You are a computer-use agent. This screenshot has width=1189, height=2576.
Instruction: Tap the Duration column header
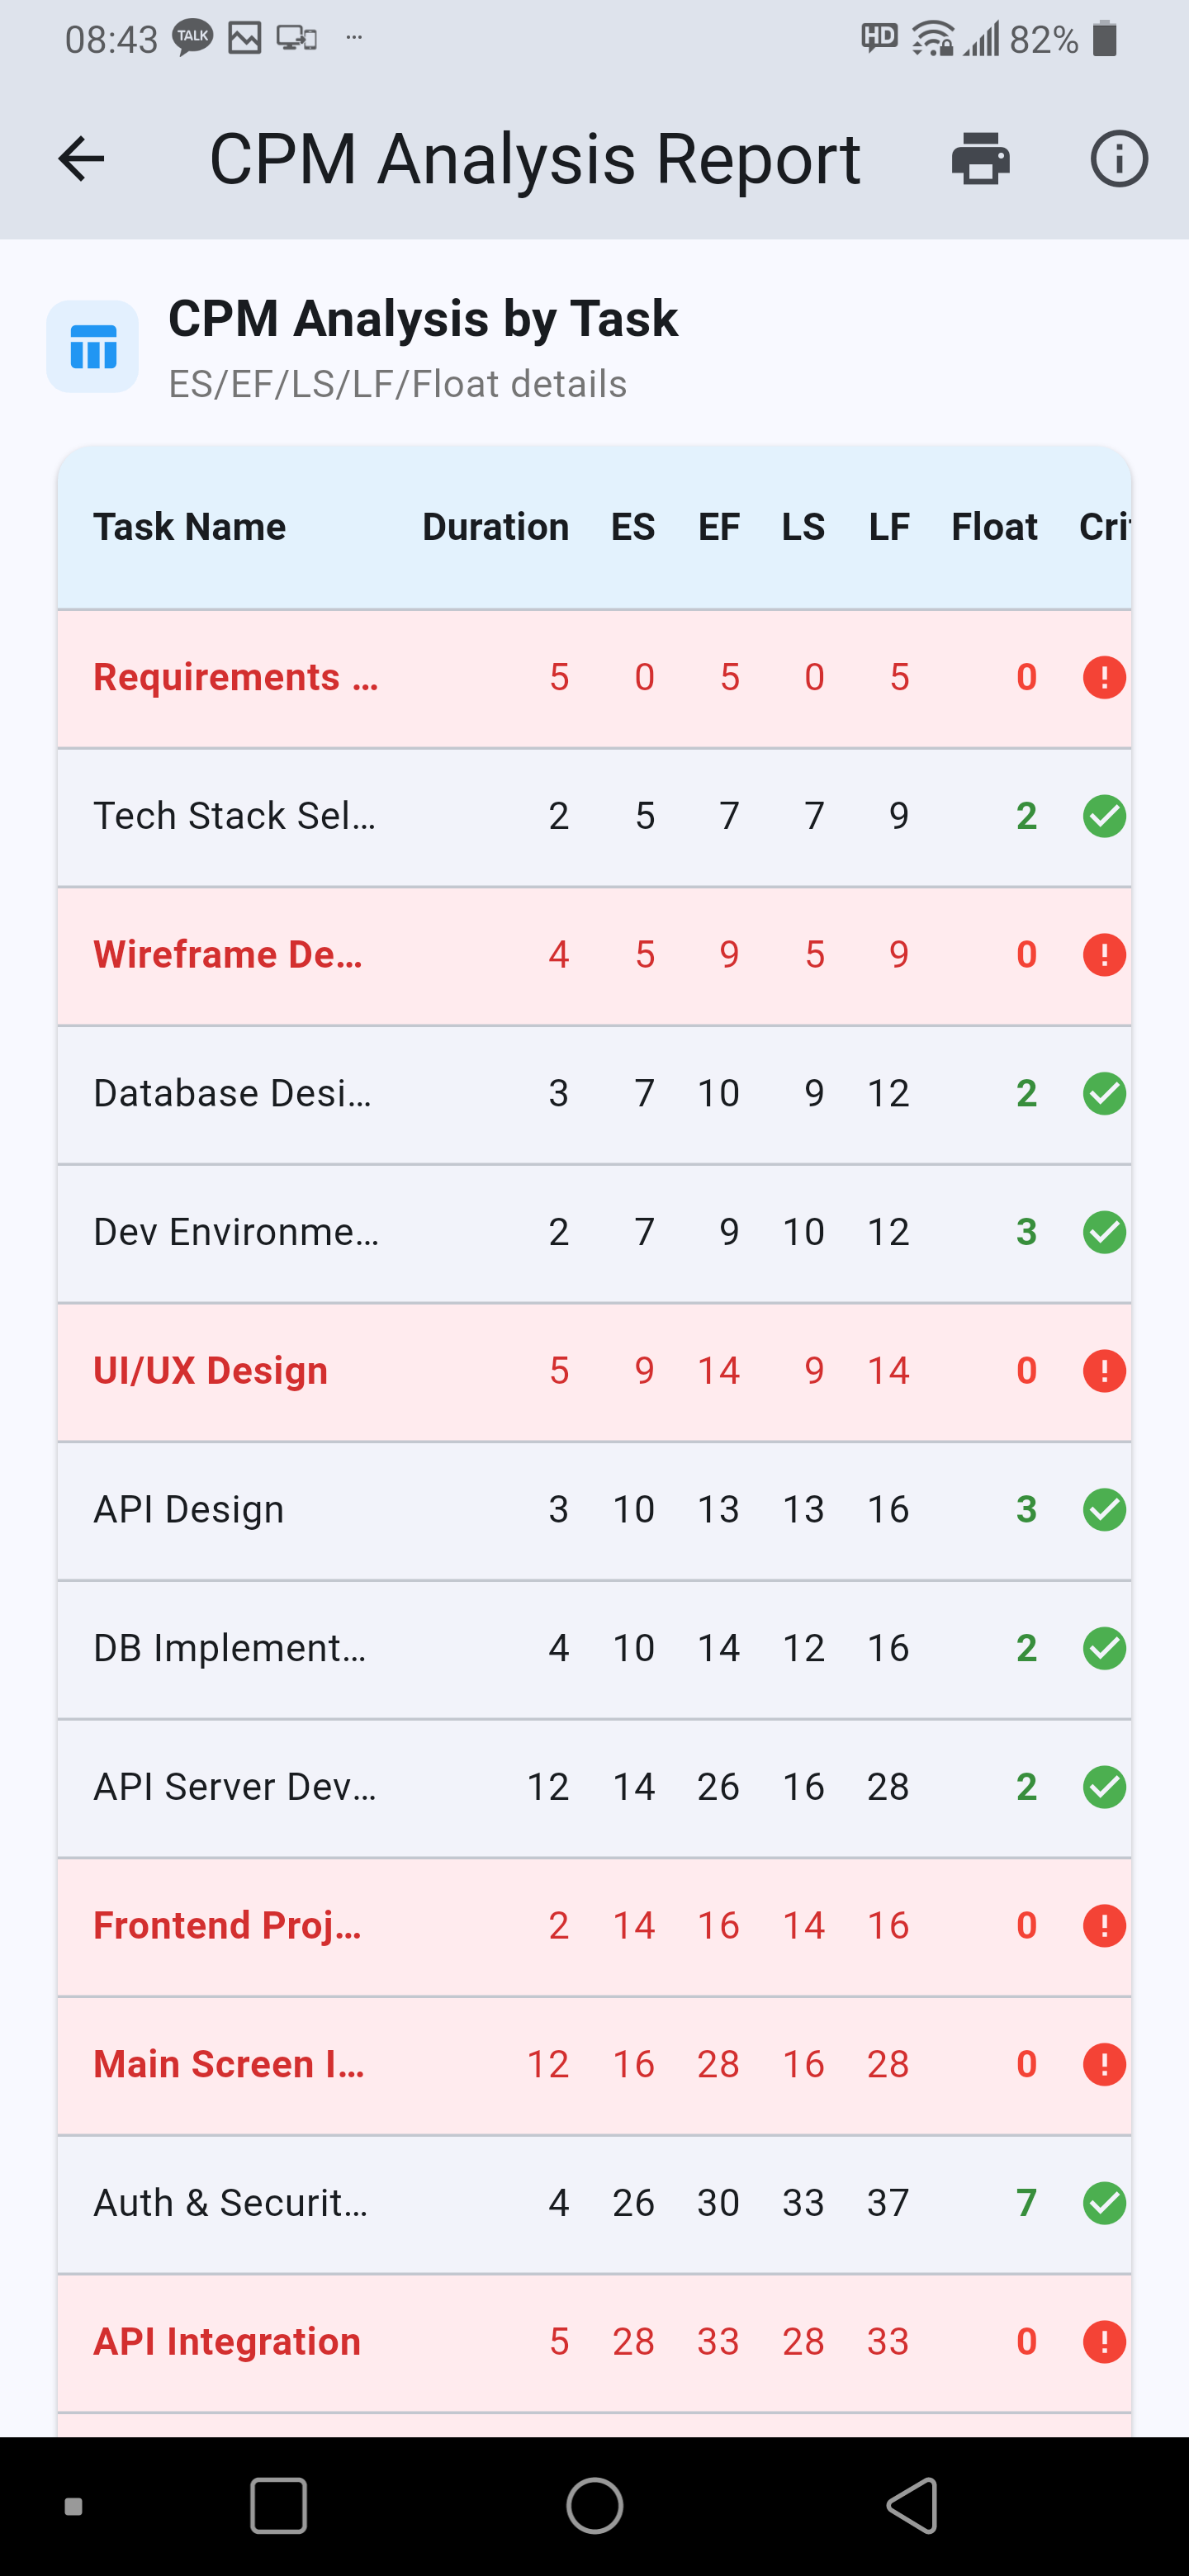tap(495, 527)
